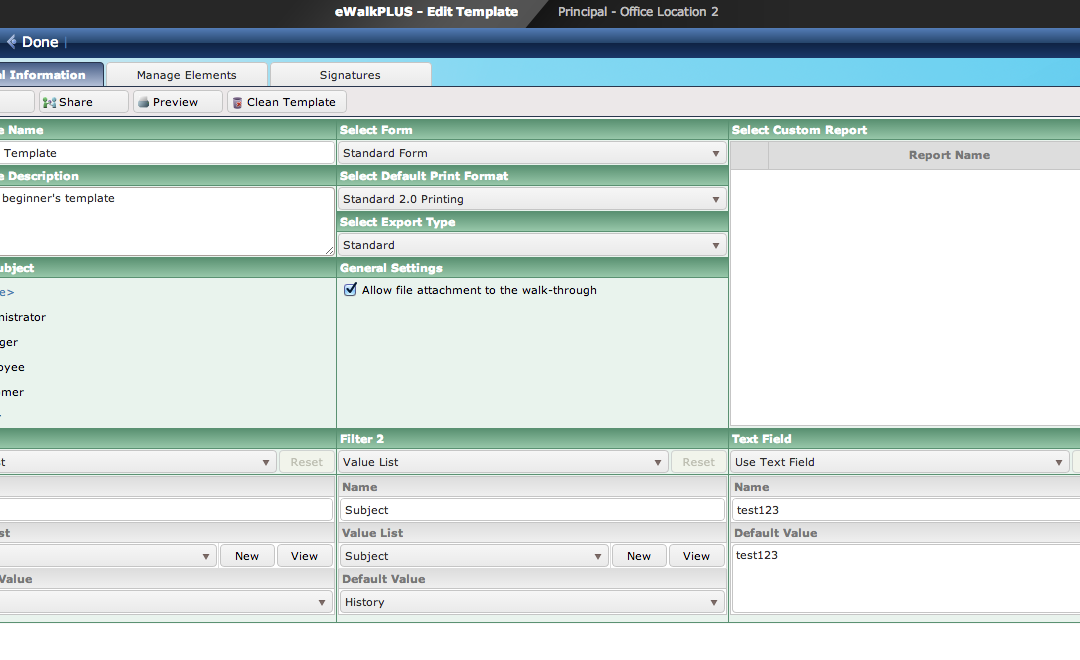Click the 'Principal - Office Location 2' title text

tap(638, 12)
